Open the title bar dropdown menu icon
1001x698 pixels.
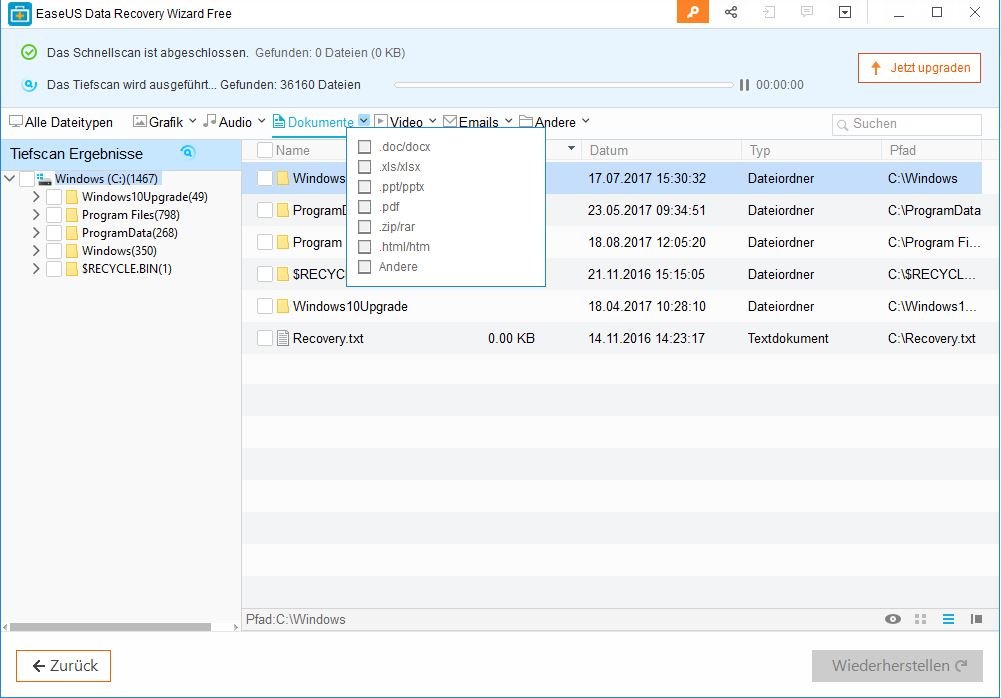pos(845,12)
